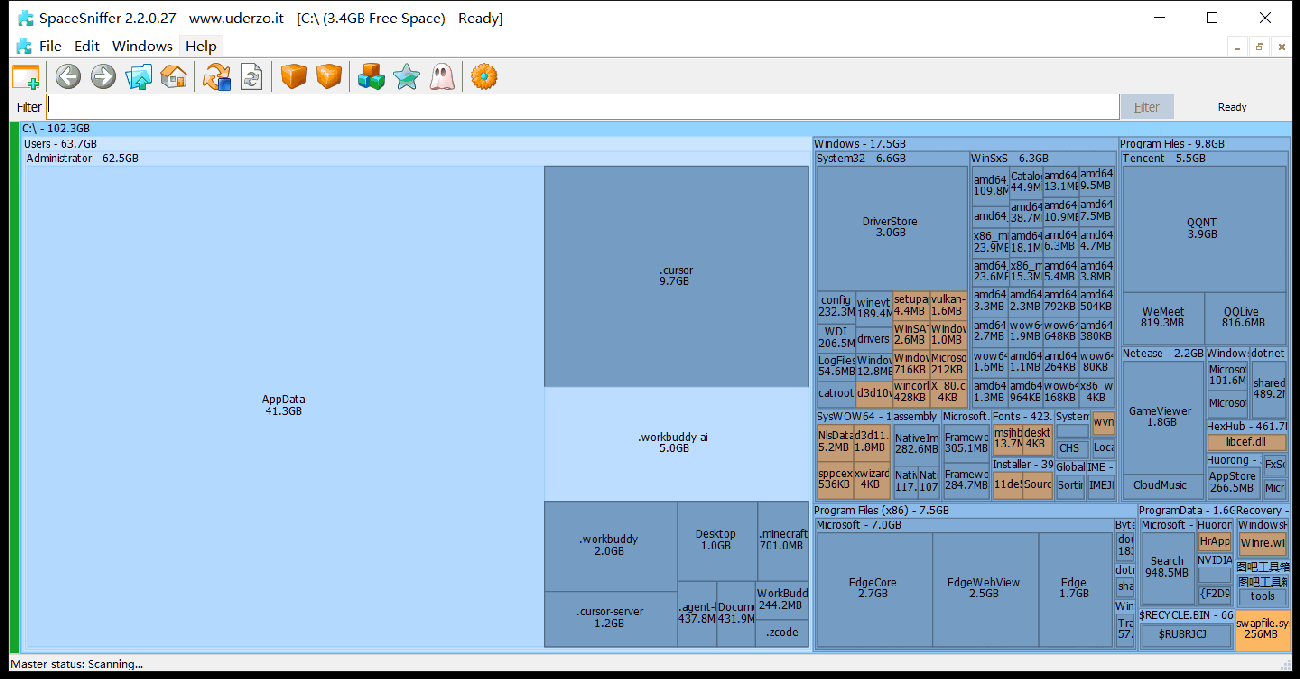The image size is (1300, 679).
Task: Focus the Filter text input field
Action: pyautogui.click(x=582, y=107)
